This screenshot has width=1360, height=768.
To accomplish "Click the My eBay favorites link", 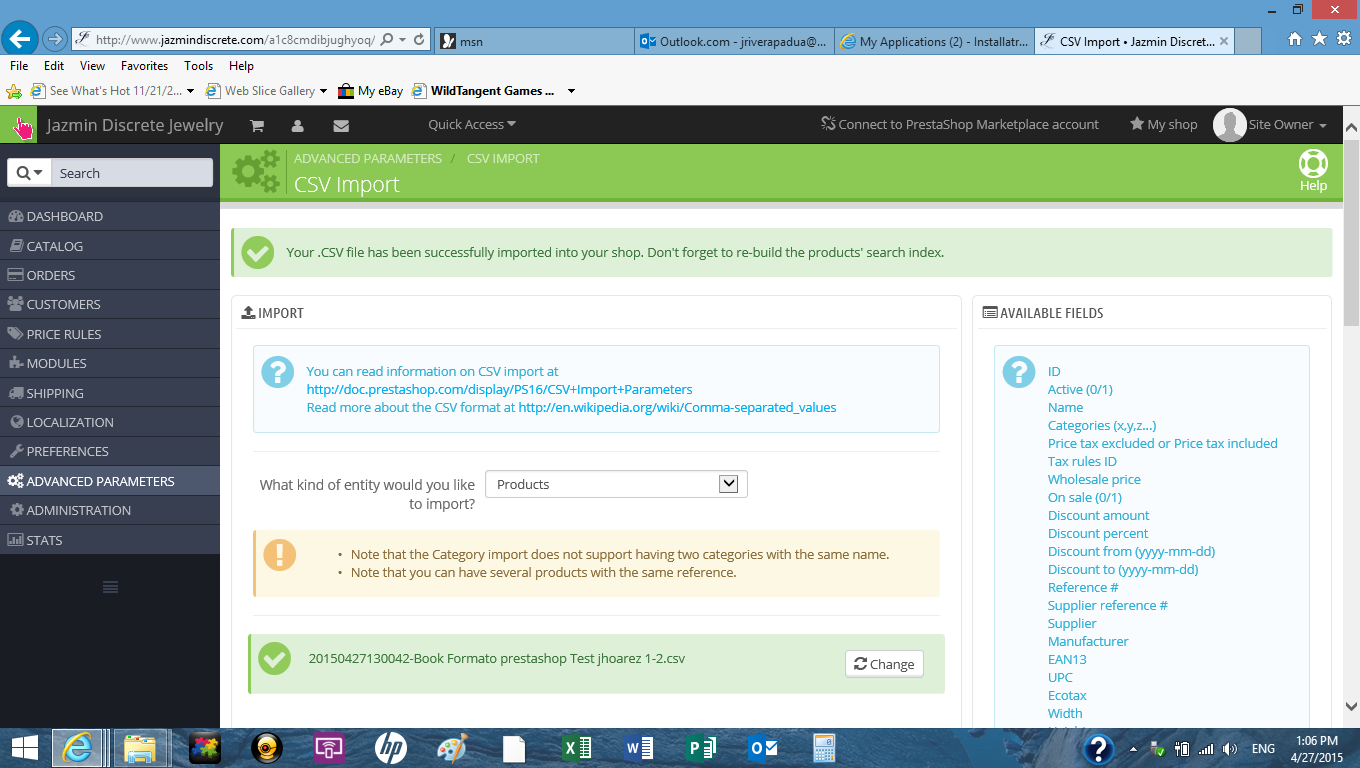I will (370, 91).
